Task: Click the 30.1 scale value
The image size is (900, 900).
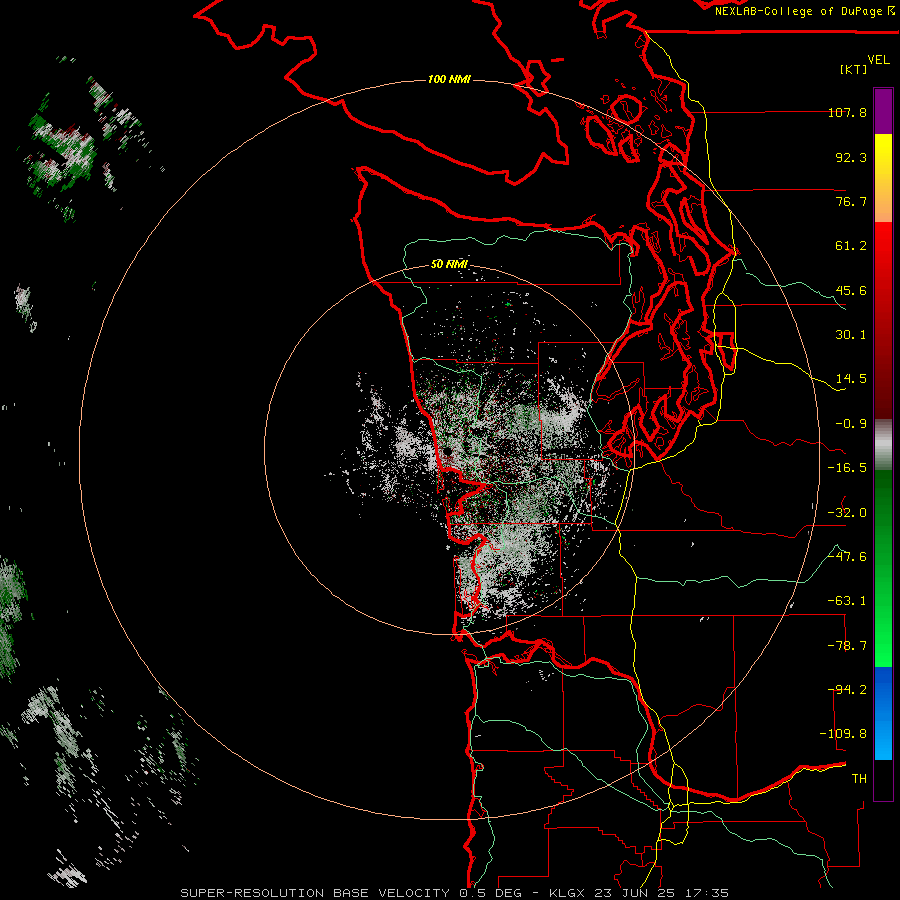Action: 851,335
